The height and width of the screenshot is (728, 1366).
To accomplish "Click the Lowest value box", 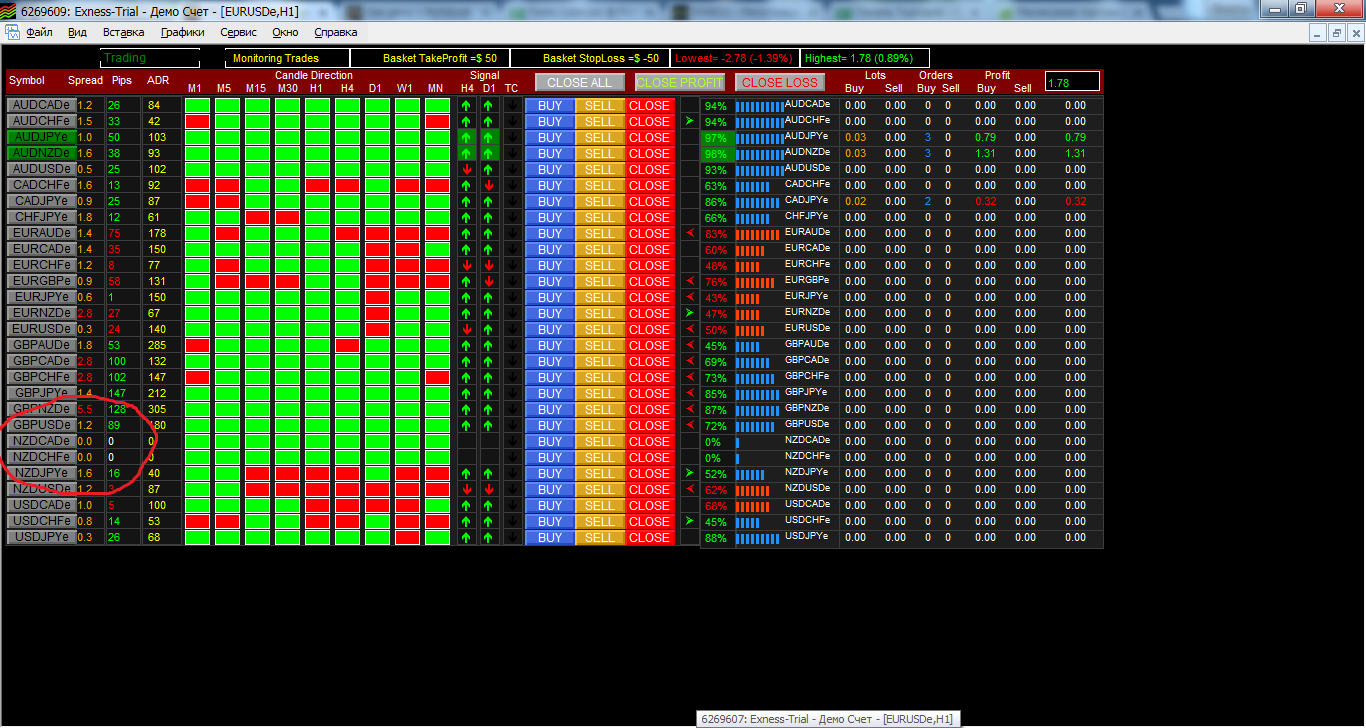I will tap(735, 58).
